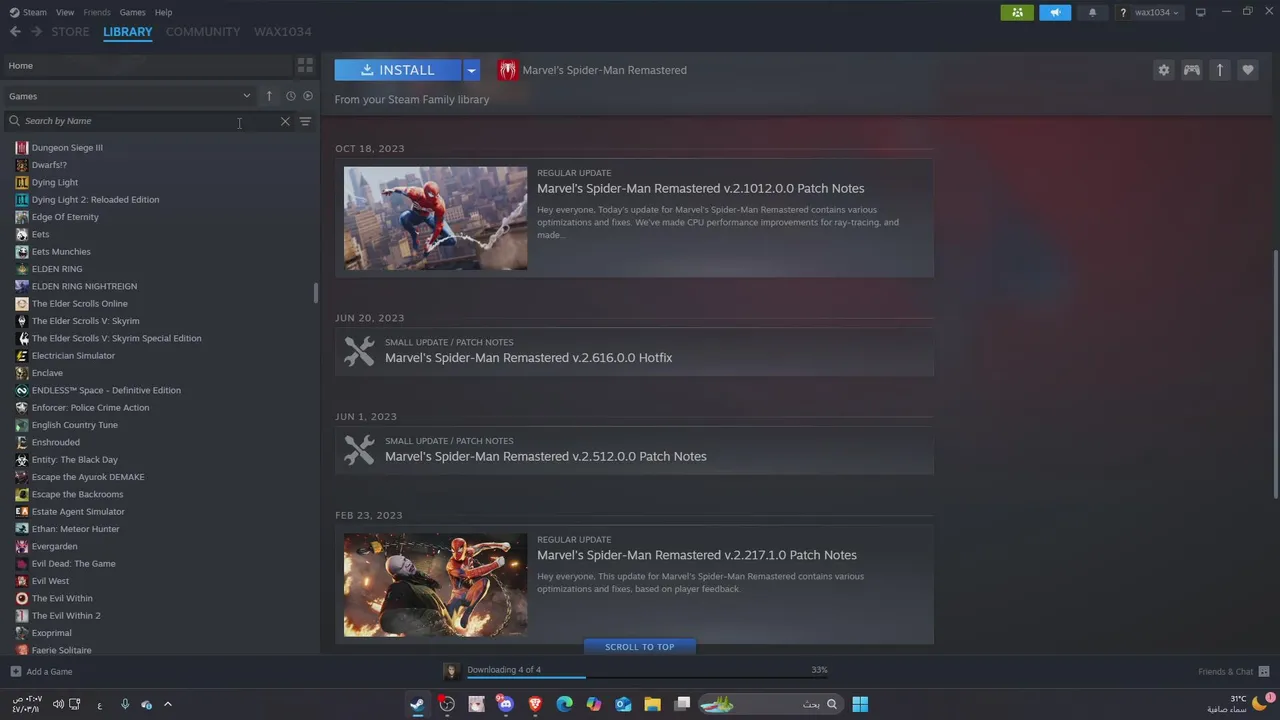The width and height of the screenshot is (1280, 720).
Task: Open game settings gear for Spider-Man
Action: [1163, 70]
